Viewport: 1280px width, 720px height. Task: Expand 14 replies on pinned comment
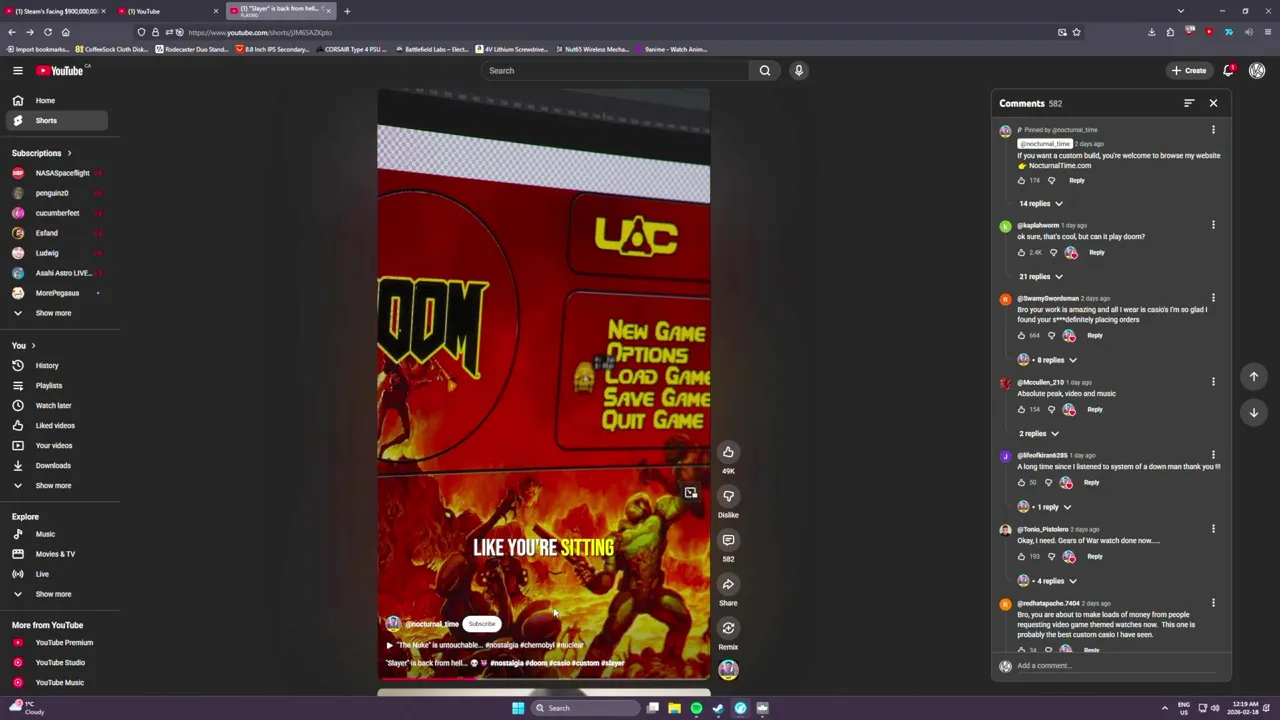tap(1040, 203)
